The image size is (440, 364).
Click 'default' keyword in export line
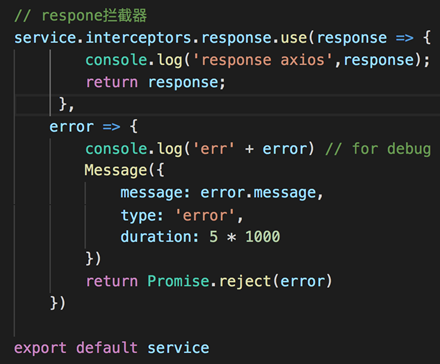(x=107, y=347)
